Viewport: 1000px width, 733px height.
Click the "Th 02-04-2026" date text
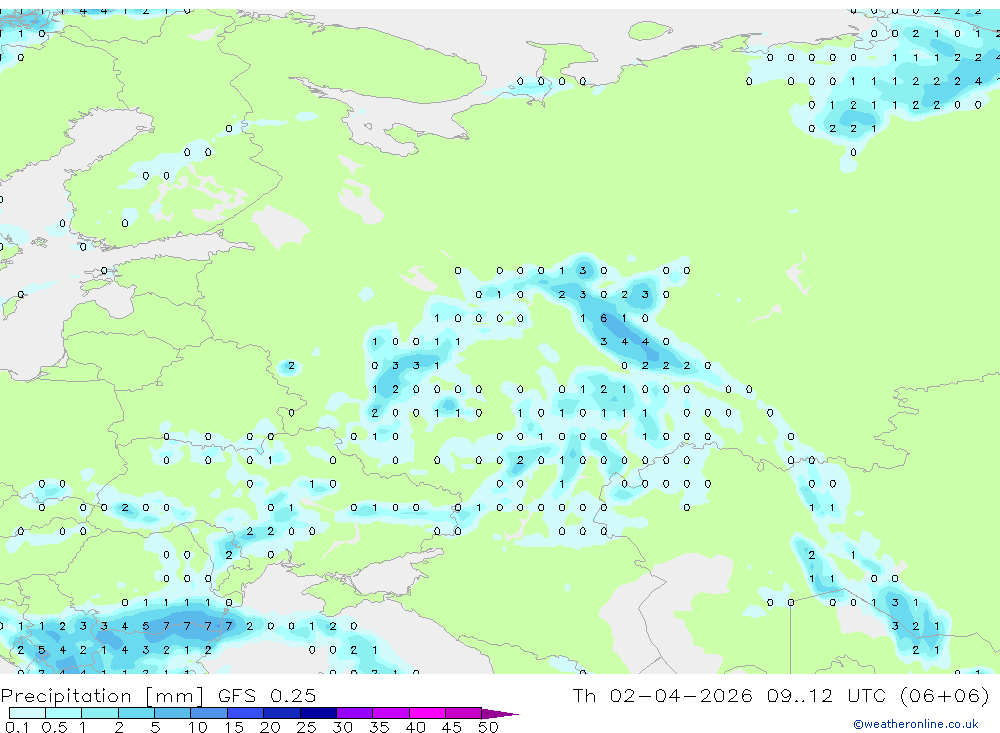(663, 695)
